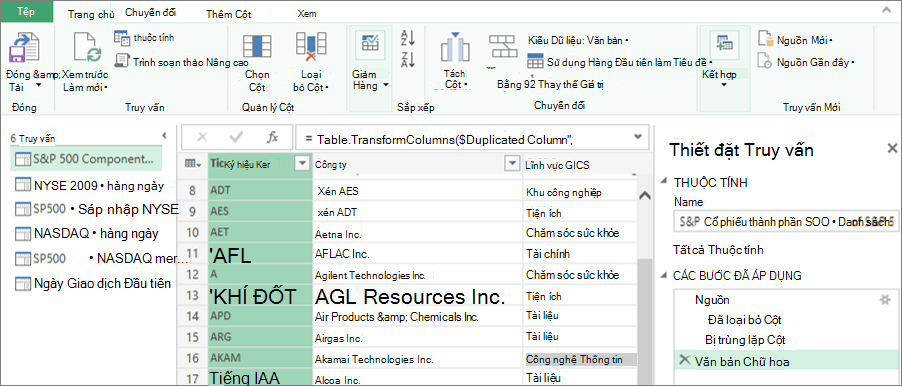This screenshot has height=386, width=902.
Task: Sort descending with the Z-A icon
Action: 407,59
